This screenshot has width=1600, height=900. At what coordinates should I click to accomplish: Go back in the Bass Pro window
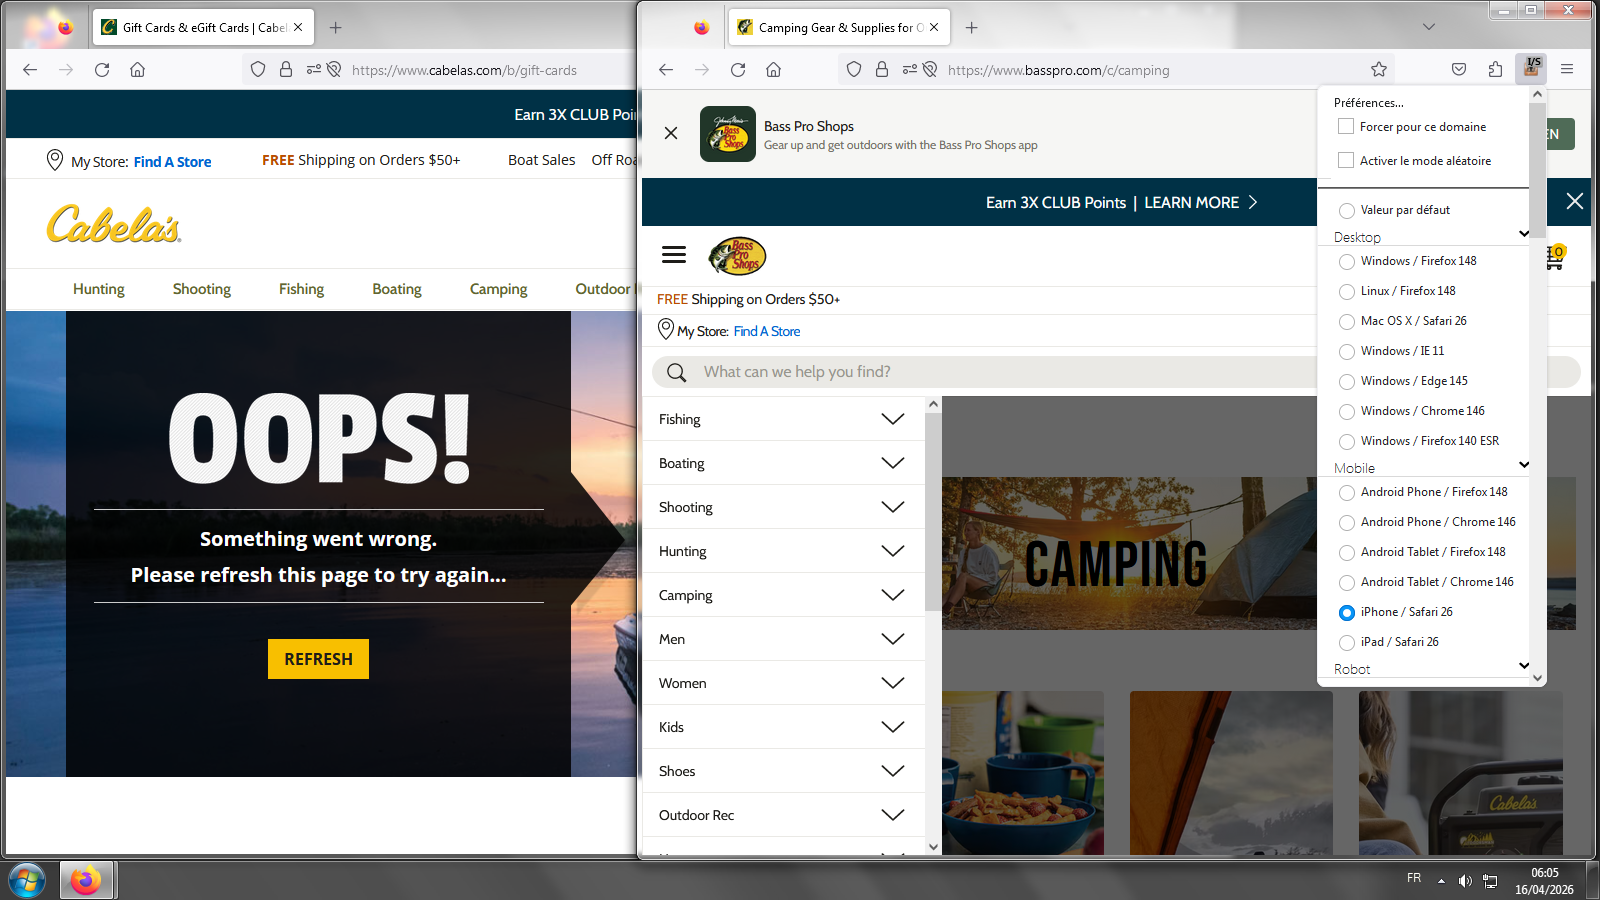666,69
